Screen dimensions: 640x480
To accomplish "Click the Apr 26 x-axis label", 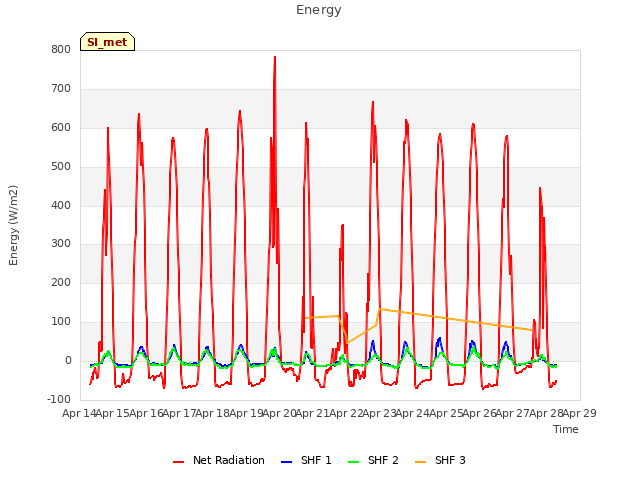I will (480, 413).
